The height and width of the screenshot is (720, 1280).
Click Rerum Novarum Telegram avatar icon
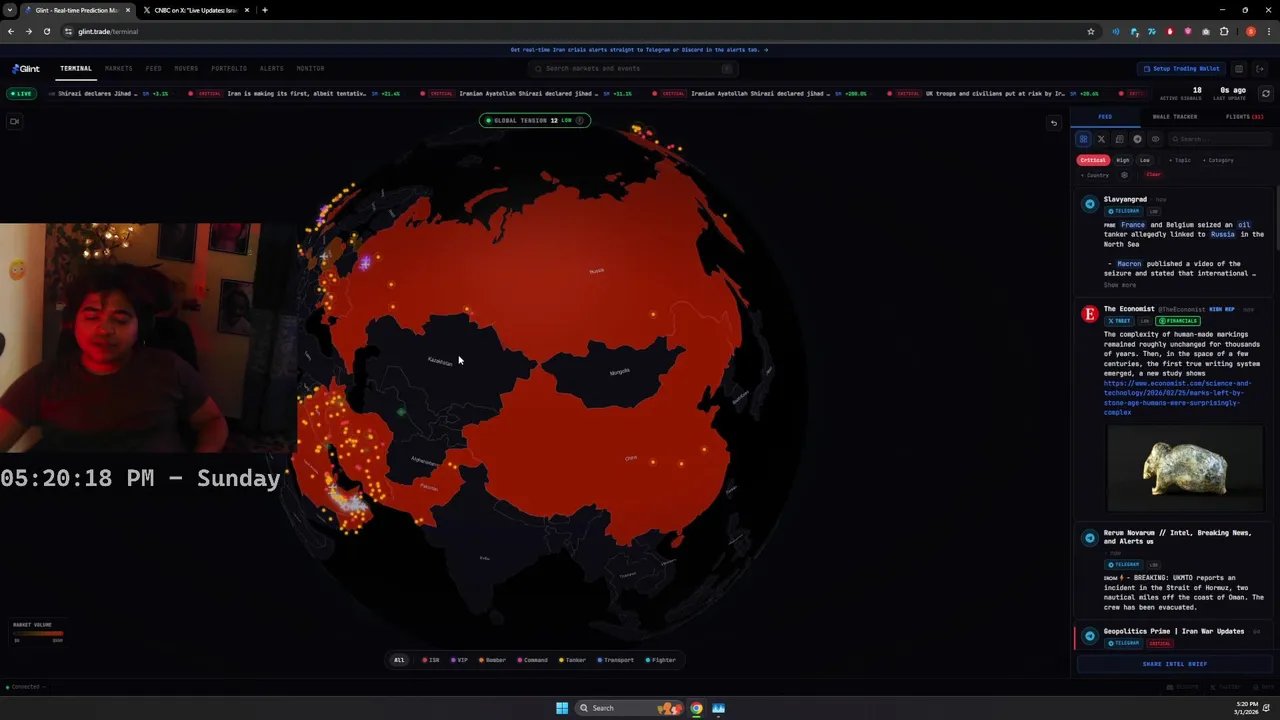[x=1090, y=538]
